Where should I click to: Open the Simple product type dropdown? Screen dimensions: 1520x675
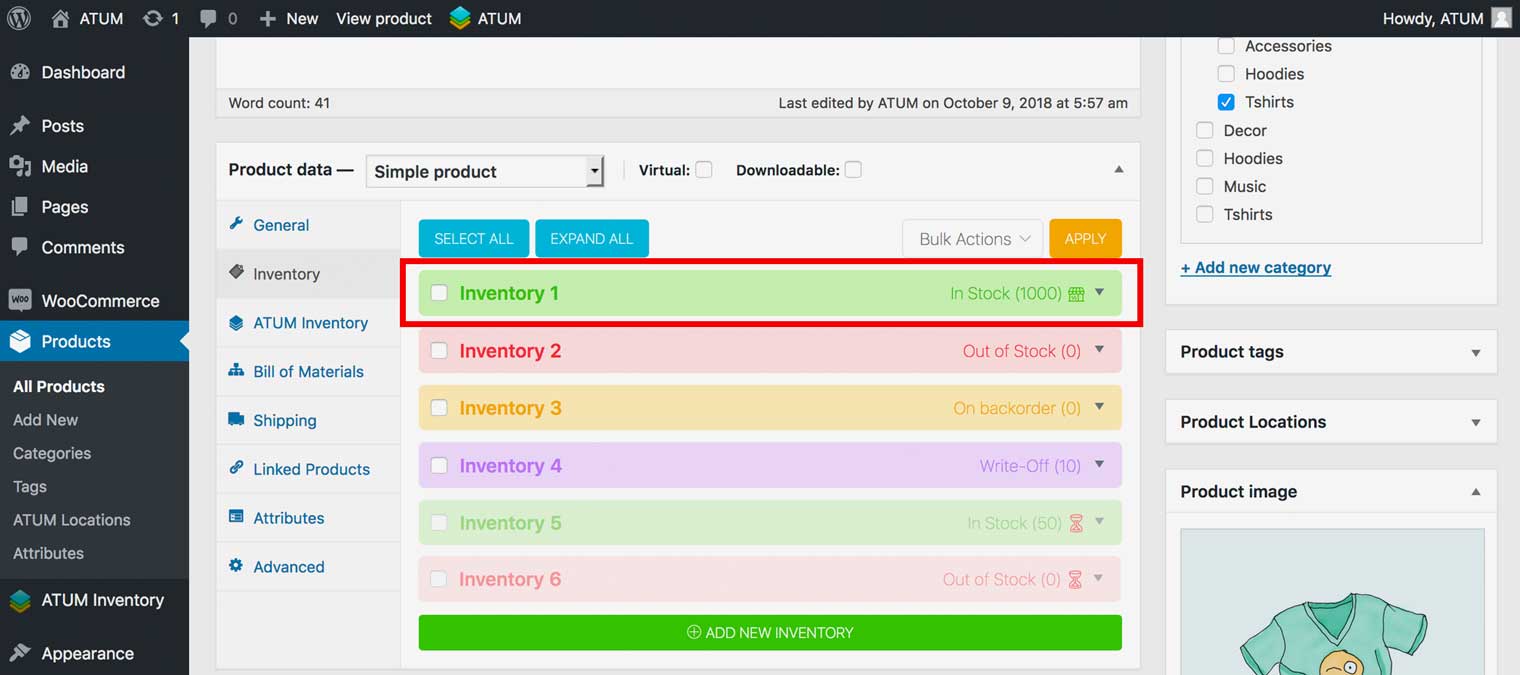[x=485, y=171]
